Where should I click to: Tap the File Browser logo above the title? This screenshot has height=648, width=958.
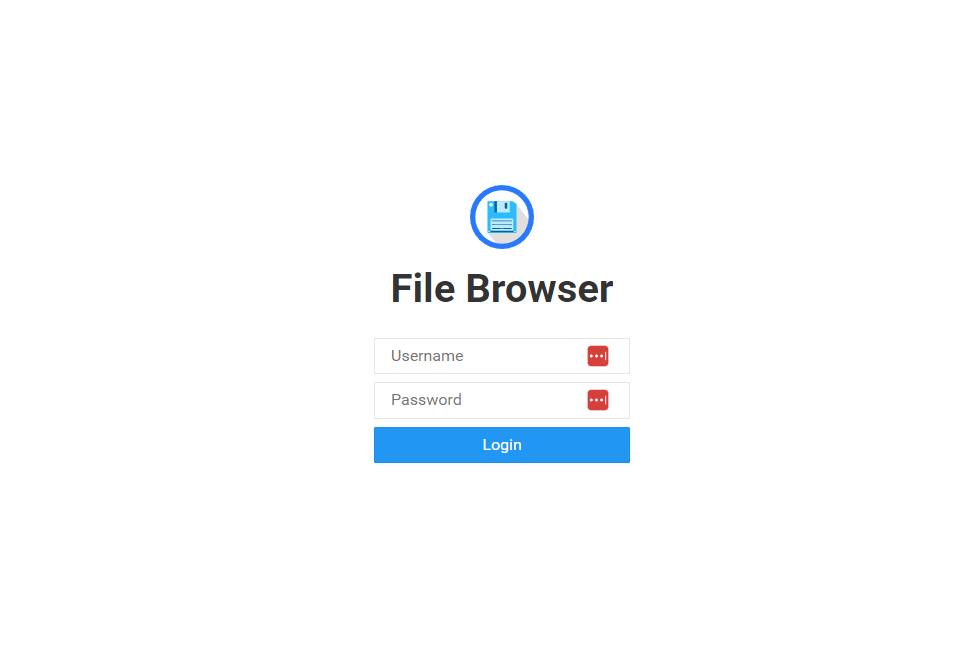(x=502, y=217)
